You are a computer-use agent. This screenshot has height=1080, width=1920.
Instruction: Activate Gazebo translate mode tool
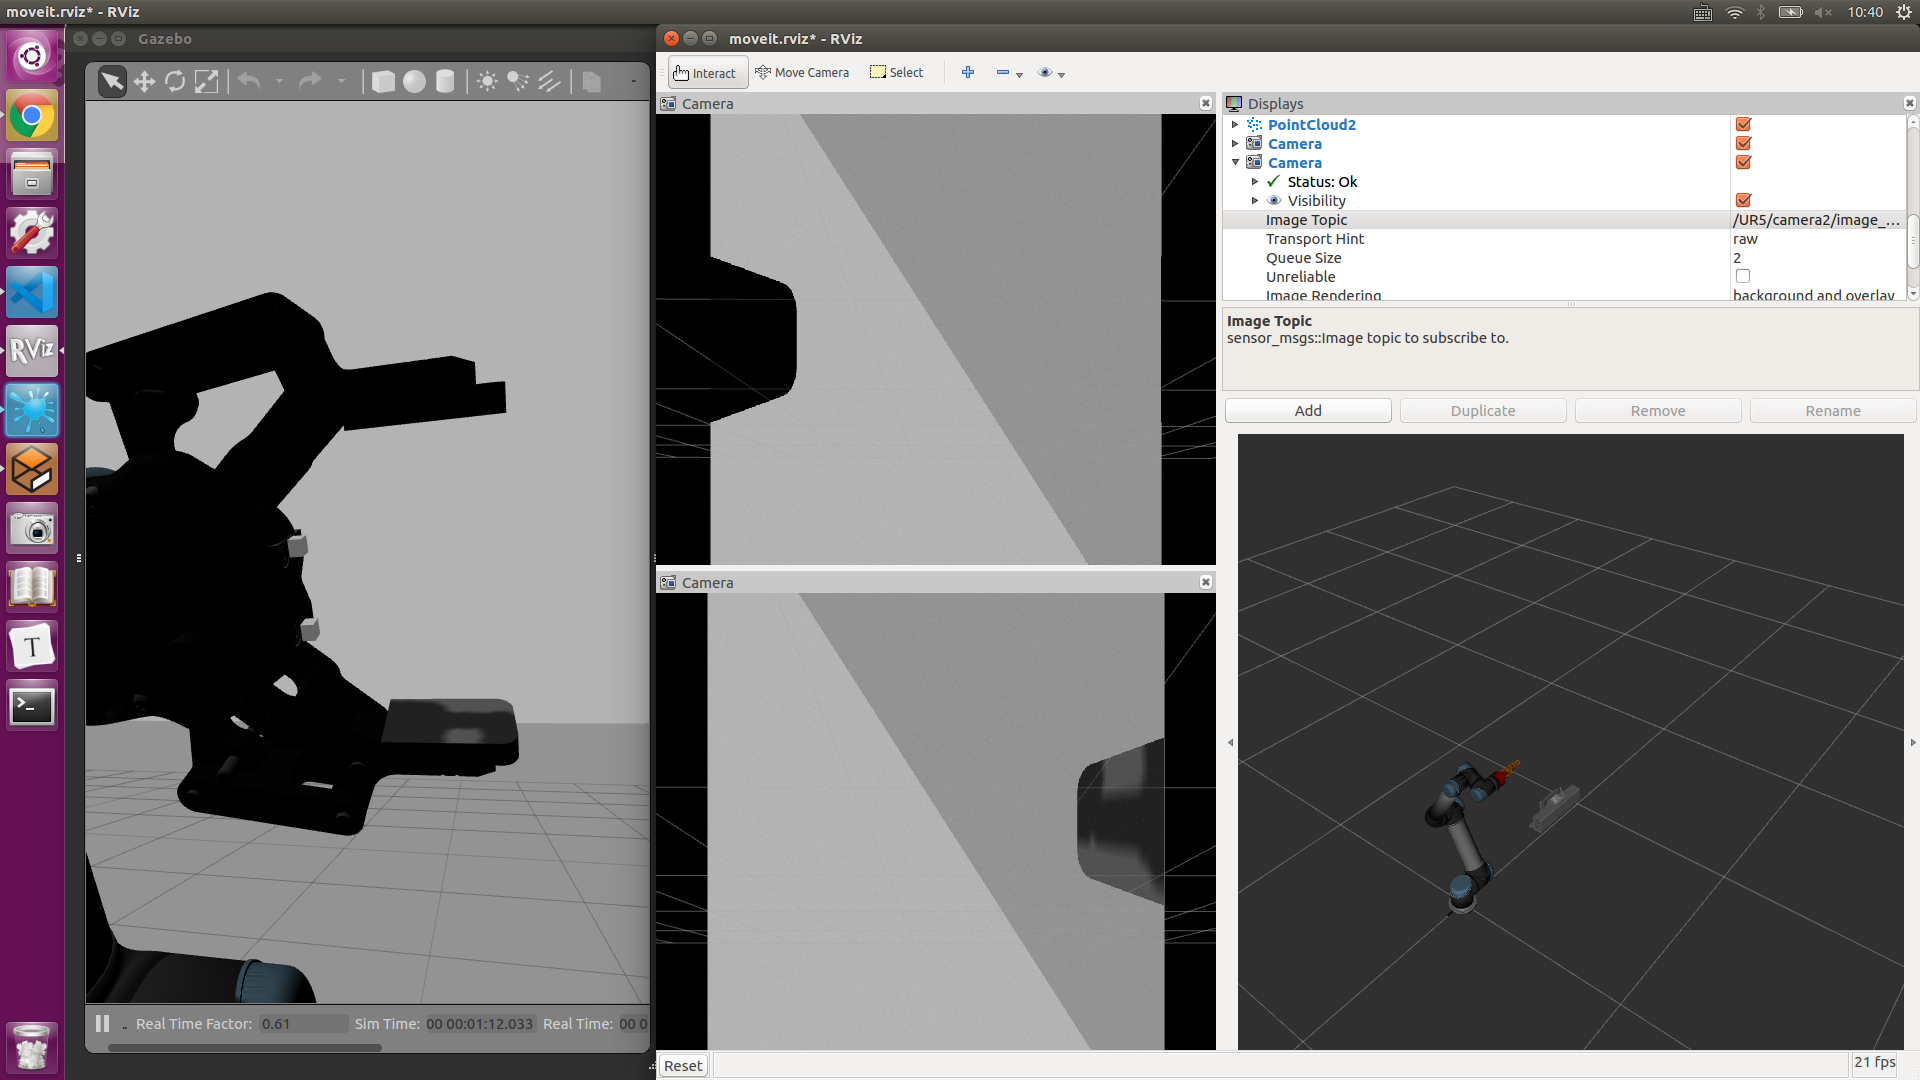pos(144,81)
